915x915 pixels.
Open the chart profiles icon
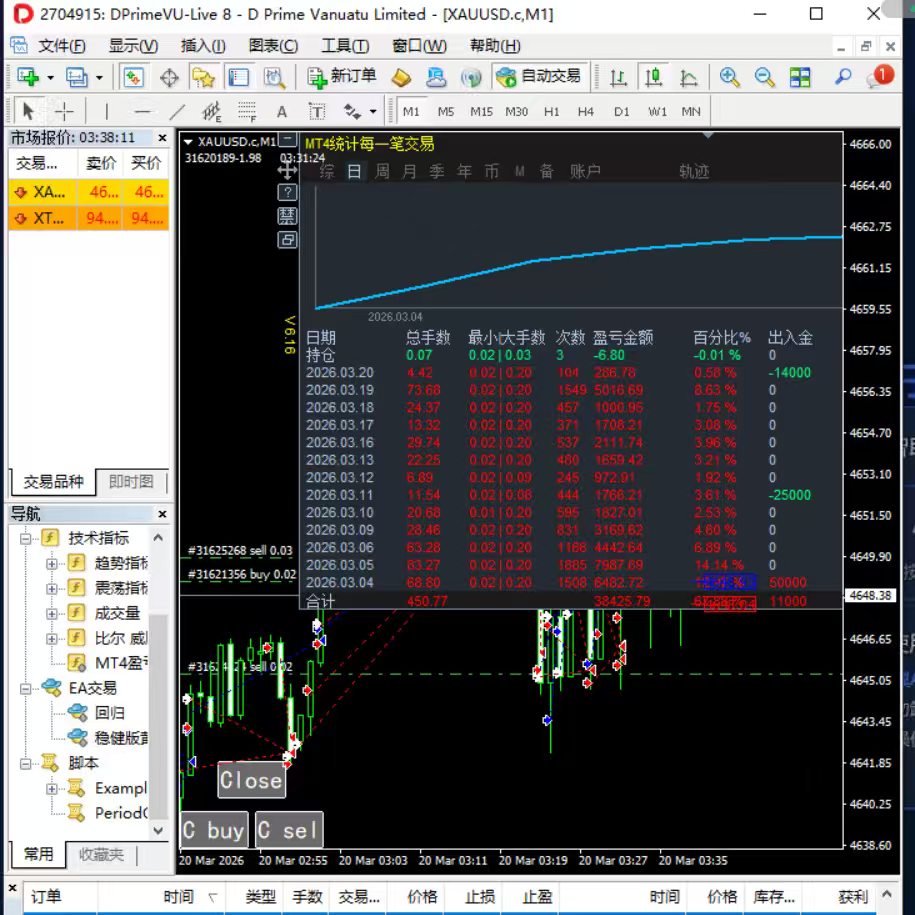point(76,77)
